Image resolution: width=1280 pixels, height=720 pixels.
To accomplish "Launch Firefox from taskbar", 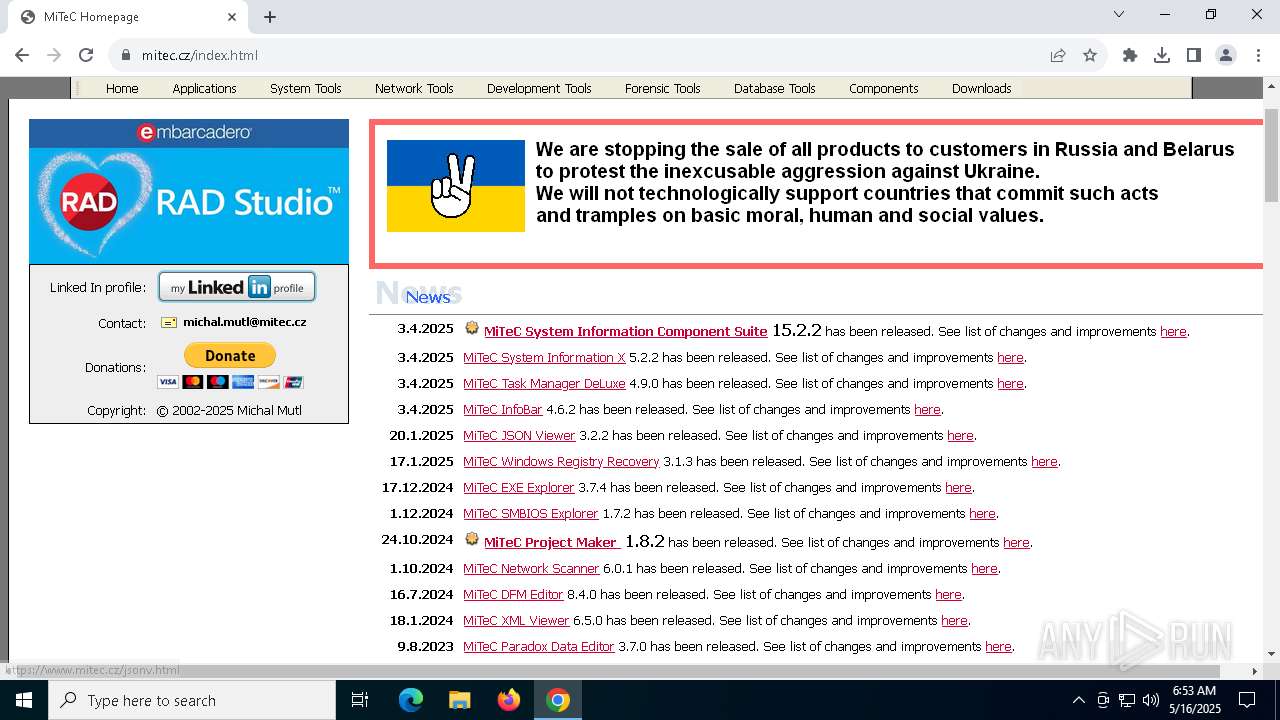I will click(509, 700).
